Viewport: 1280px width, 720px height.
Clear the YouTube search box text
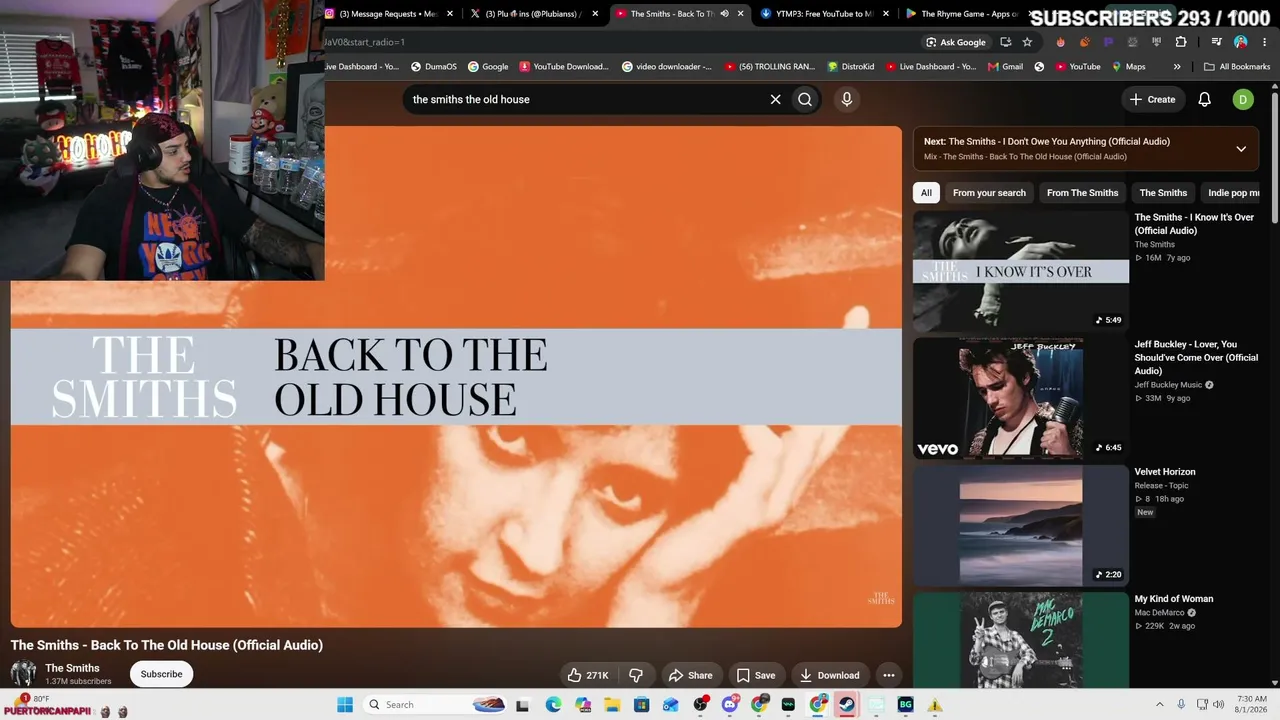775,99
